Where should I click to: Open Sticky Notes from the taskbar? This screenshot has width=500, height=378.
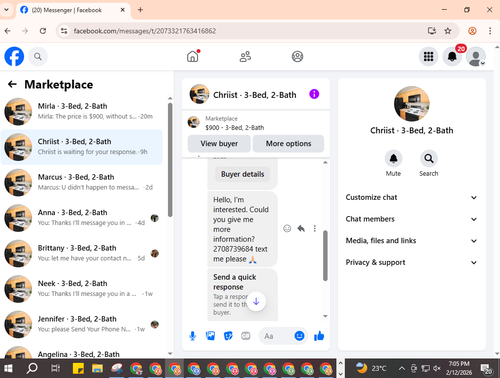[x=78, y=368]
